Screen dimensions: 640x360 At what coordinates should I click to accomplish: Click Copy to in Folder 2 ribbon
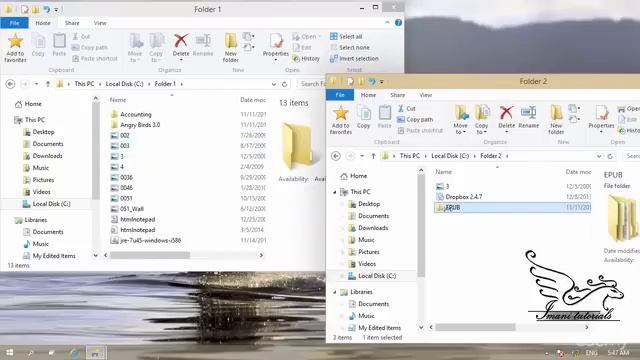(x=482, y=120)
